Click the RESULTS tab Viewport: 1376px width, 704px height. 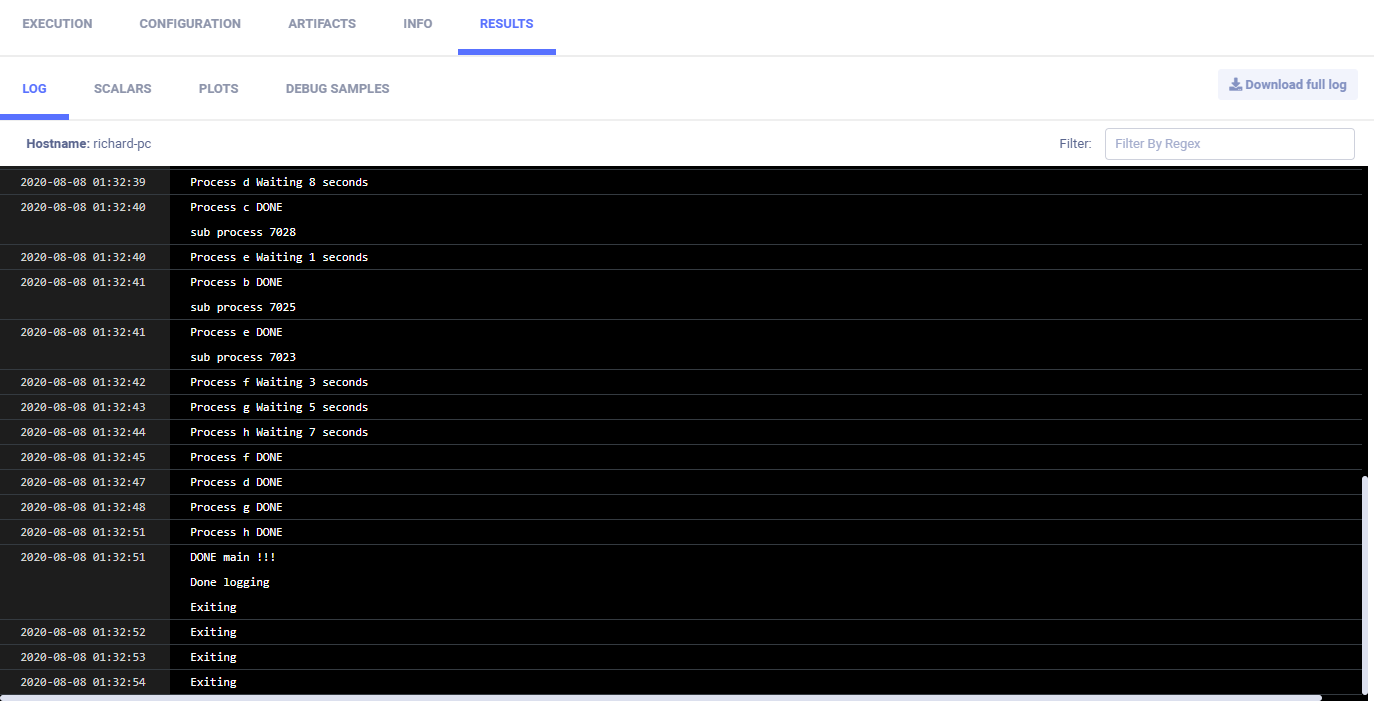click(506, 24)
